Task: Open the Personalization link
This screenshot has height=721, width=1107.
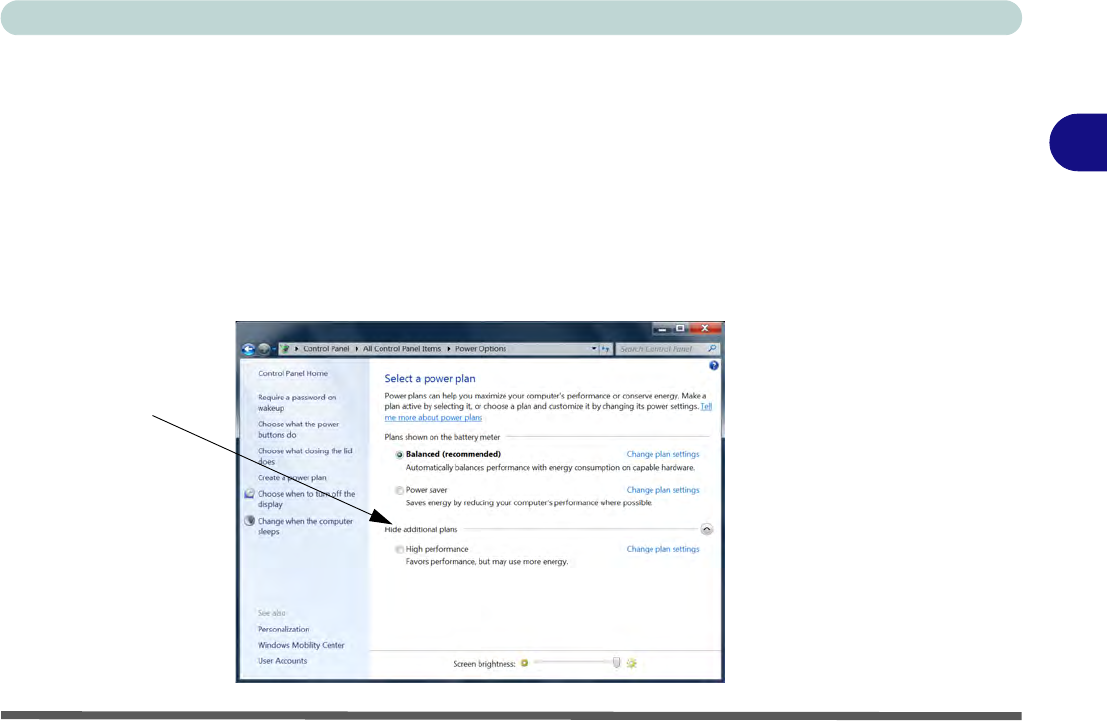Action: [283, 629]
